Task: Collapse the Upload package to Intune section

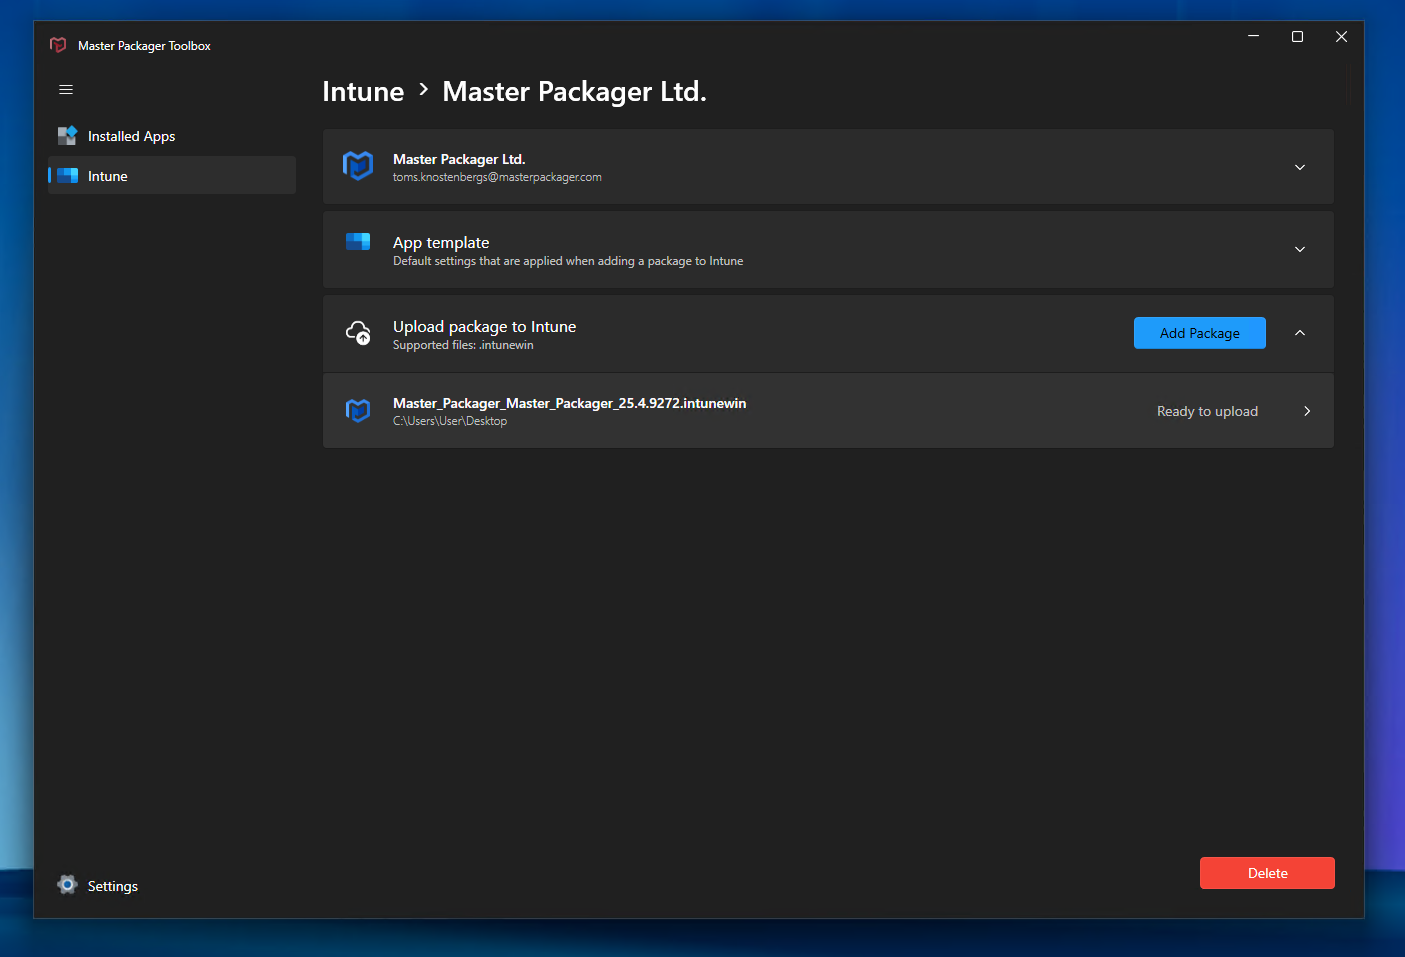Action: click(x=1300, y=333)
